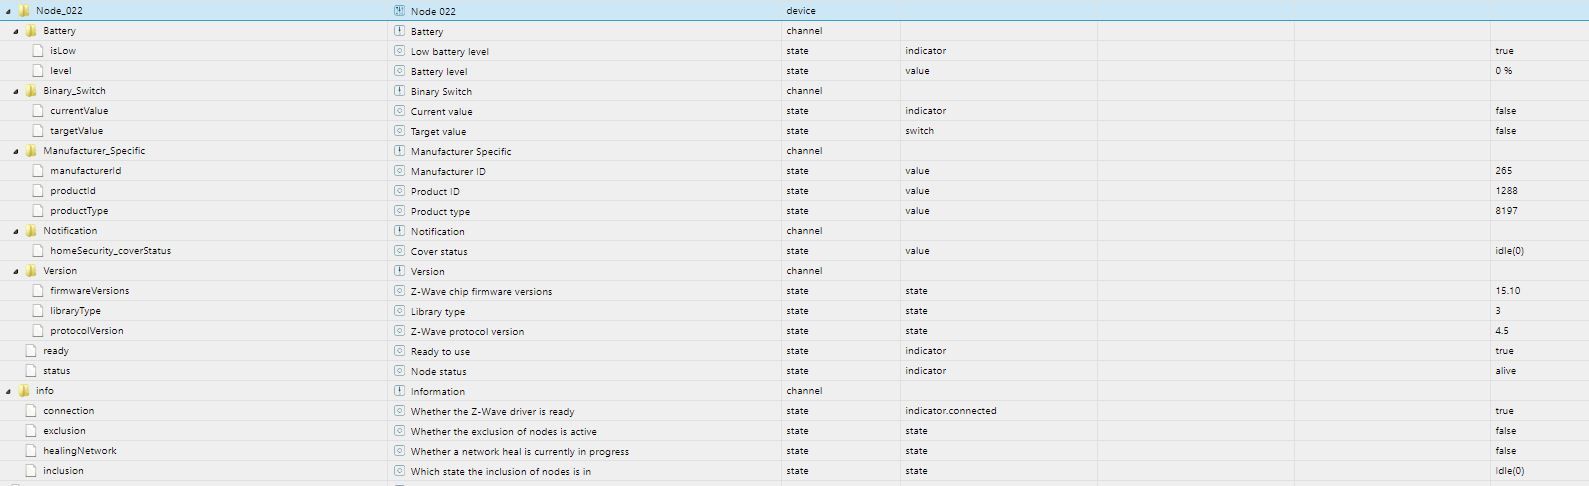Select the firmwareVersions state row
This screenshot has width=1589, height=486.
point(89,291)
